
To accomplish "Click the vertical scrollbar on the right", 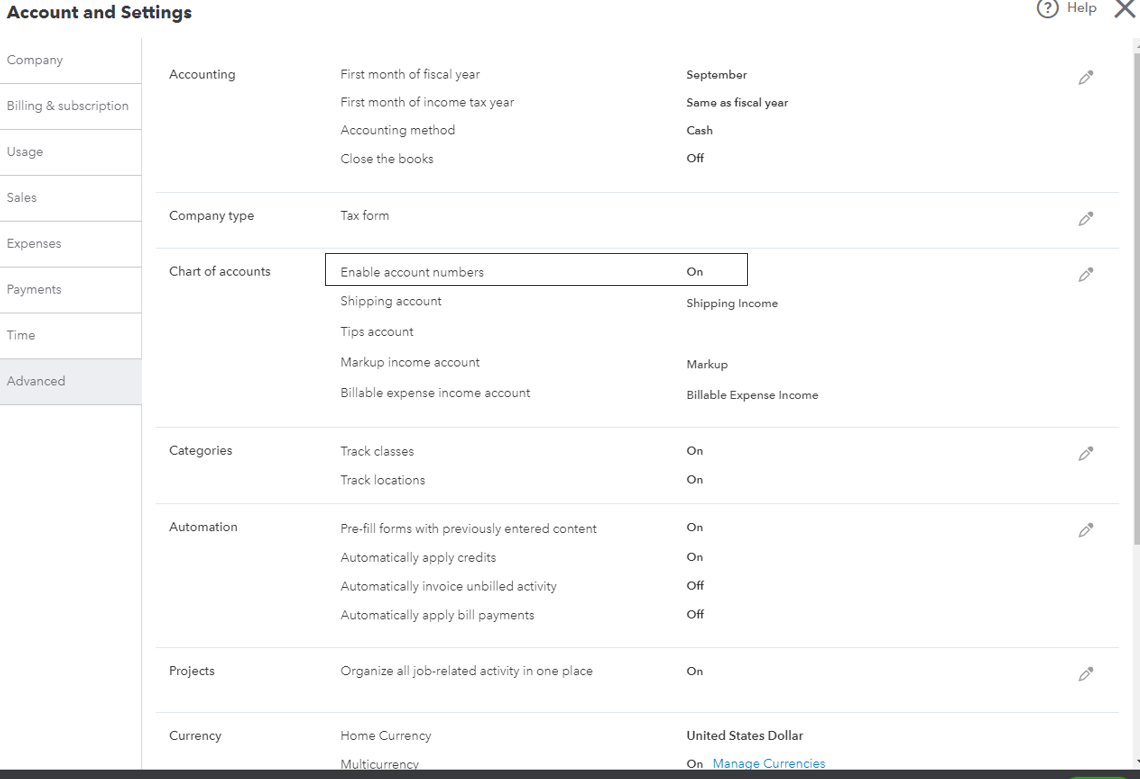I will pos(1135,300).
